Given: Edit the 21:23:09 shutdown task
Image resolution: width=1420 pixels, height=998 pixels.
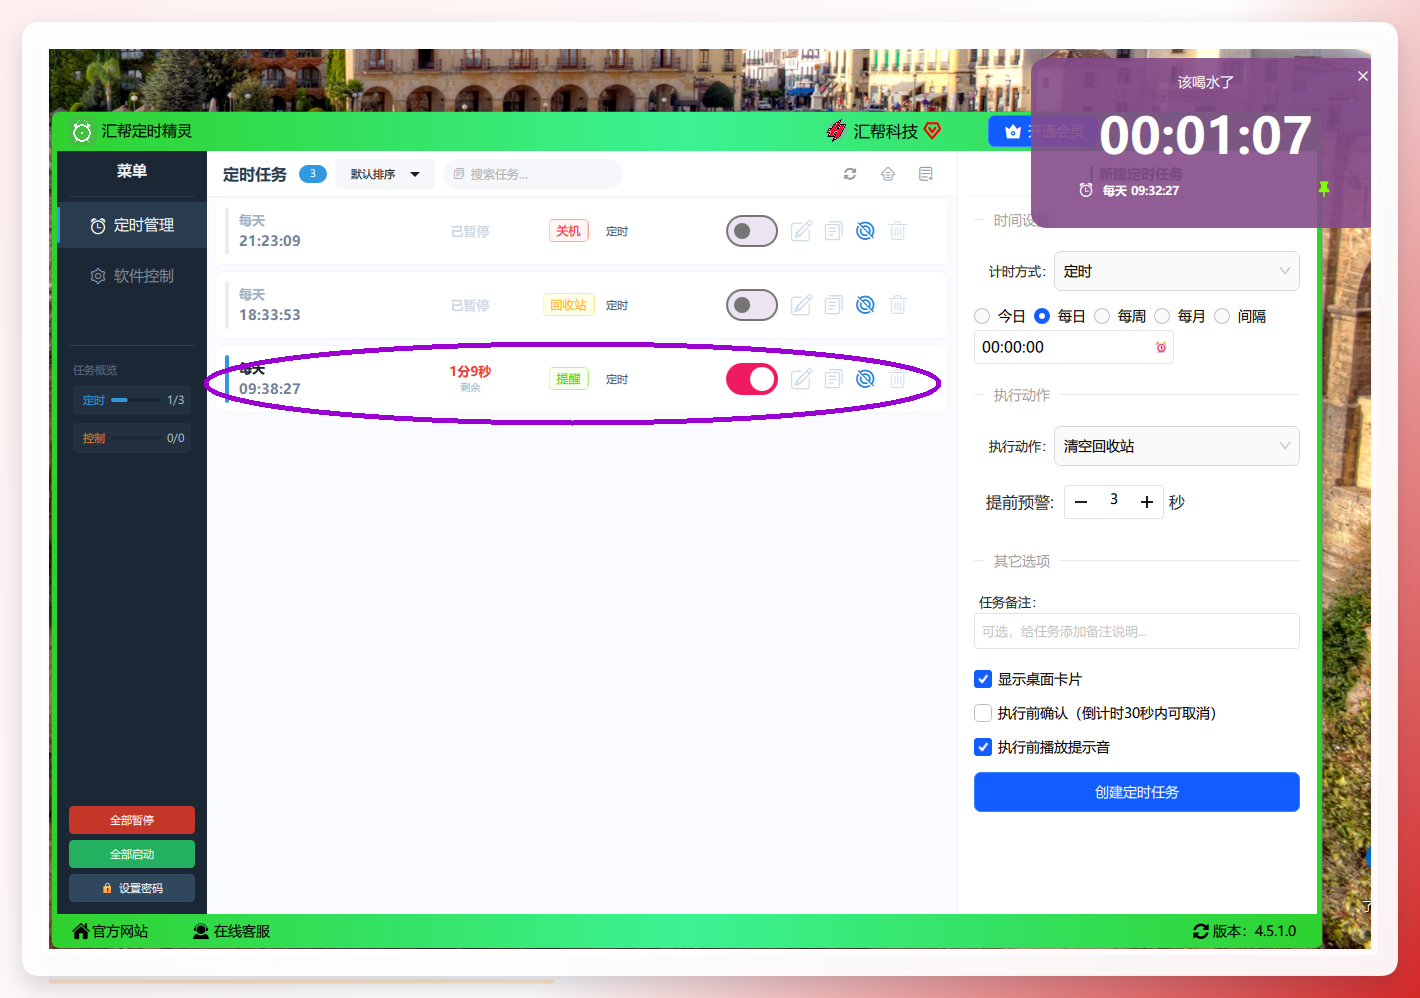Looking at the screenshot, I should tap(801, 231).
